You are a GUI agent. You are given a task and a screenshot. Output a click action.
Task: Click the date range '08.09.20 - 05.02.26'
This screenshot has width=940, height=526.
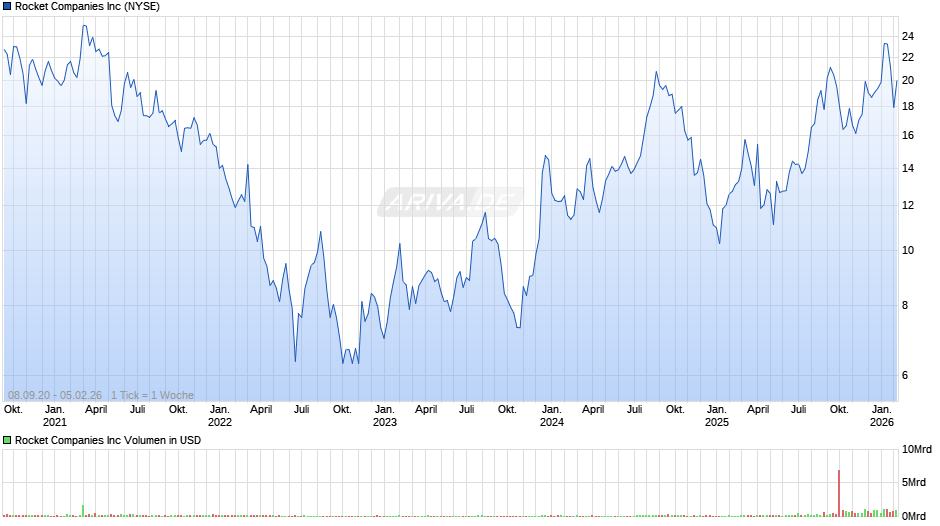55,395
